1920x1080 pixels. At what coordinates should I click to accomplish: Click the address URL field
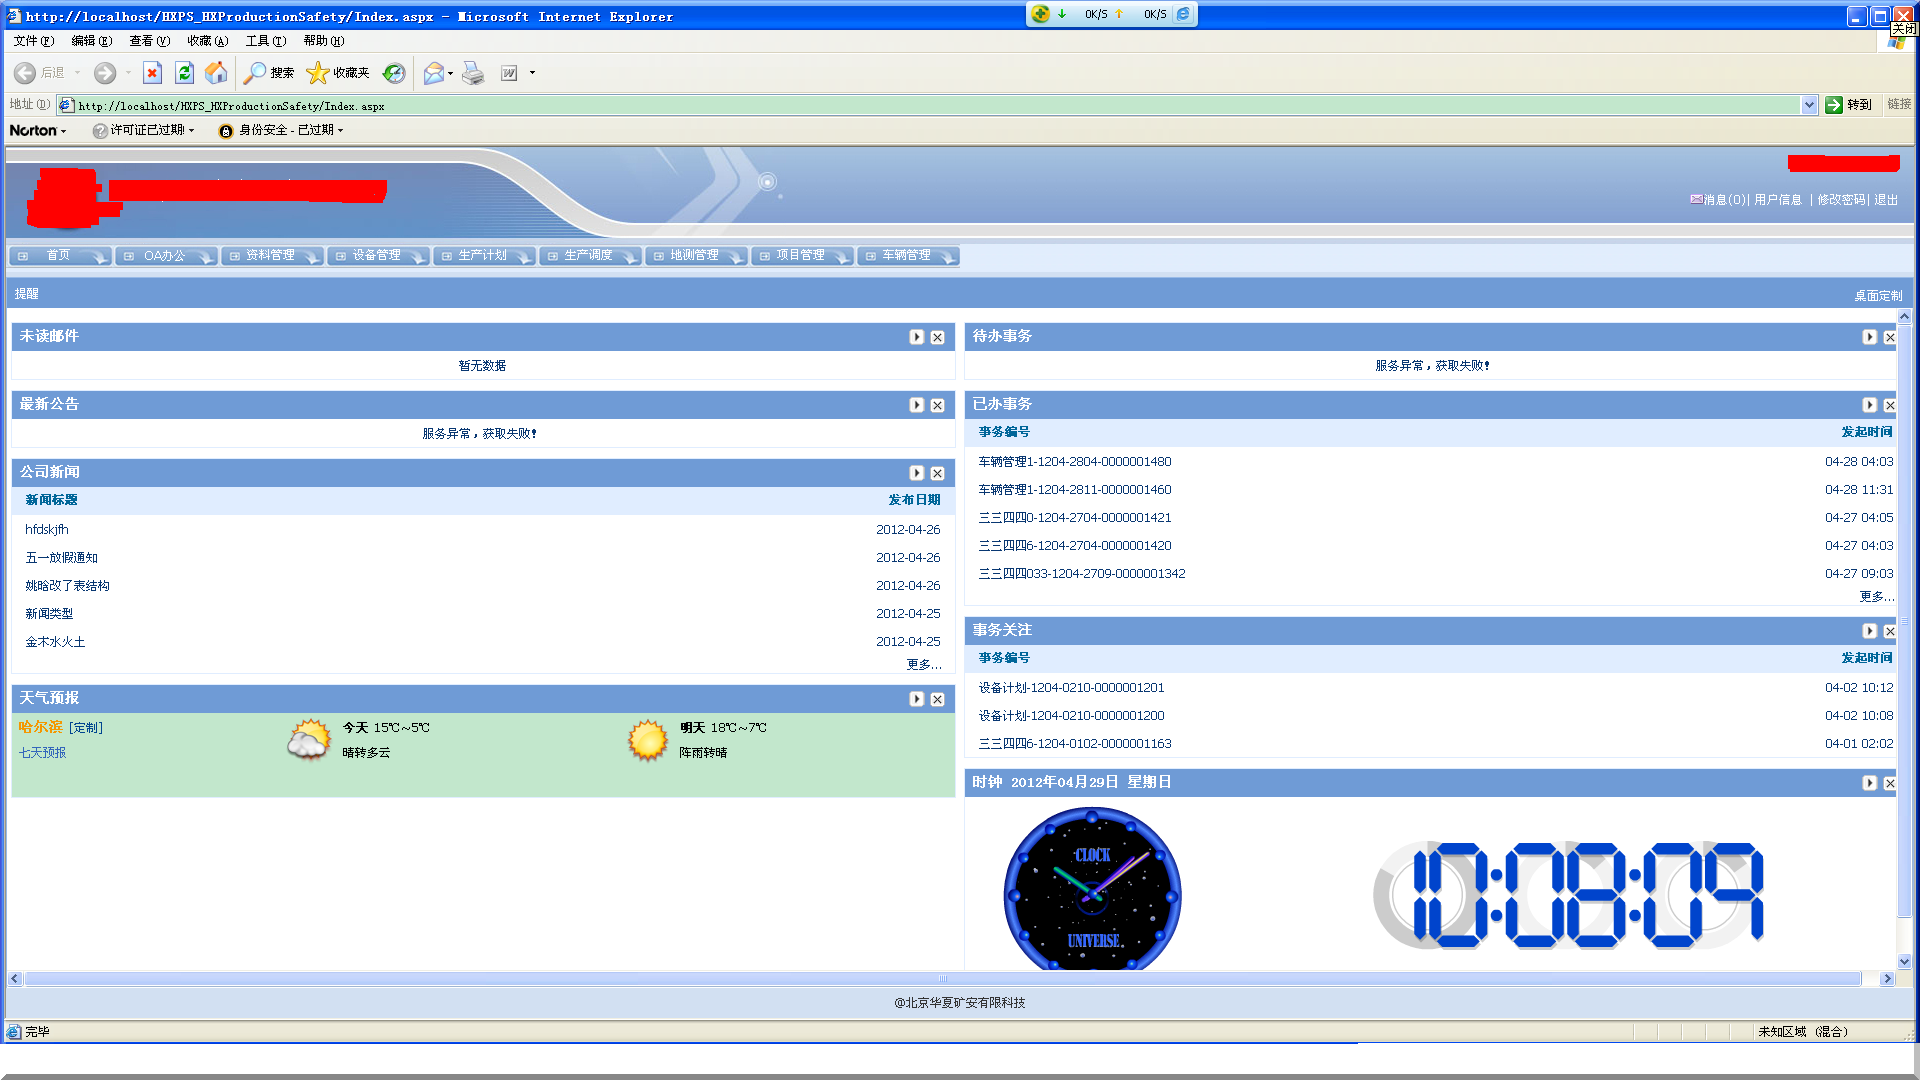[930, 105]
